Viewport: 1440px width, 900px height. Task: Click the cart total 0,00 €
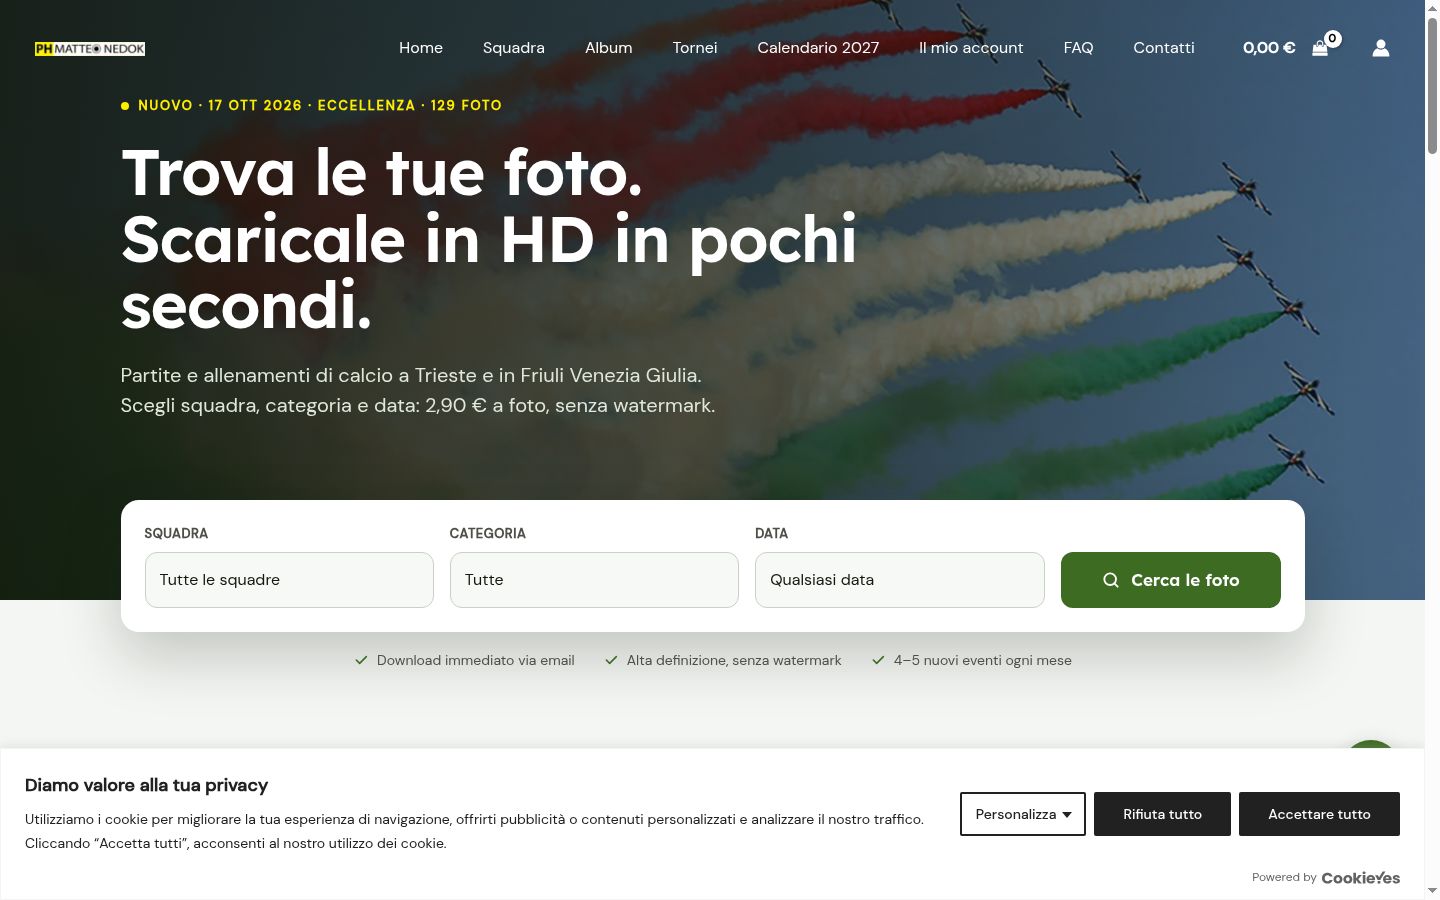point(1269,48)
